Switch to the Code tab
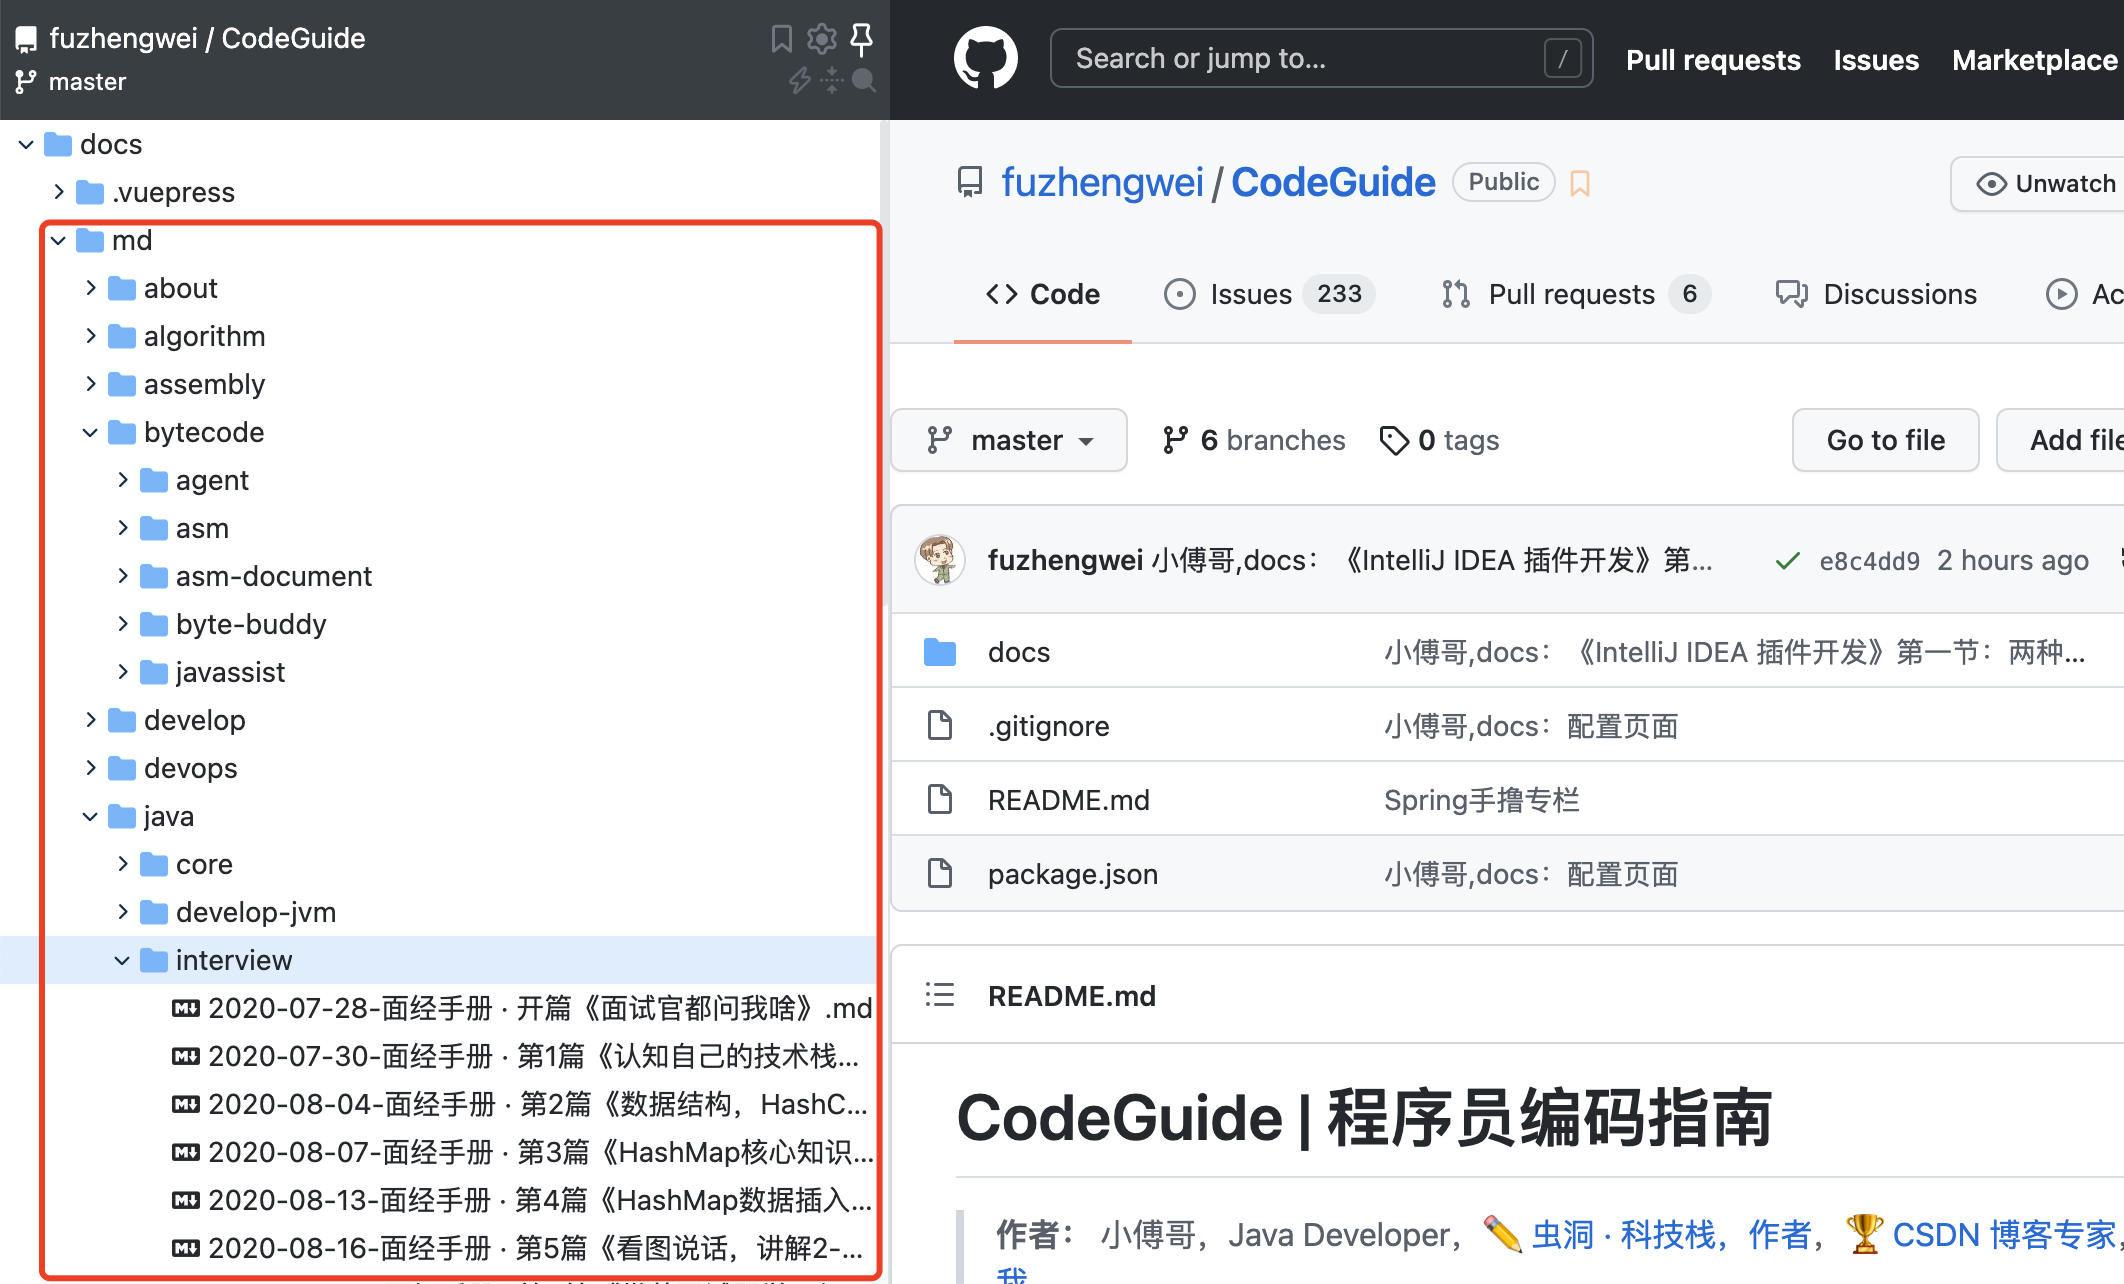2124x1284 pixels. point(1043,294)
